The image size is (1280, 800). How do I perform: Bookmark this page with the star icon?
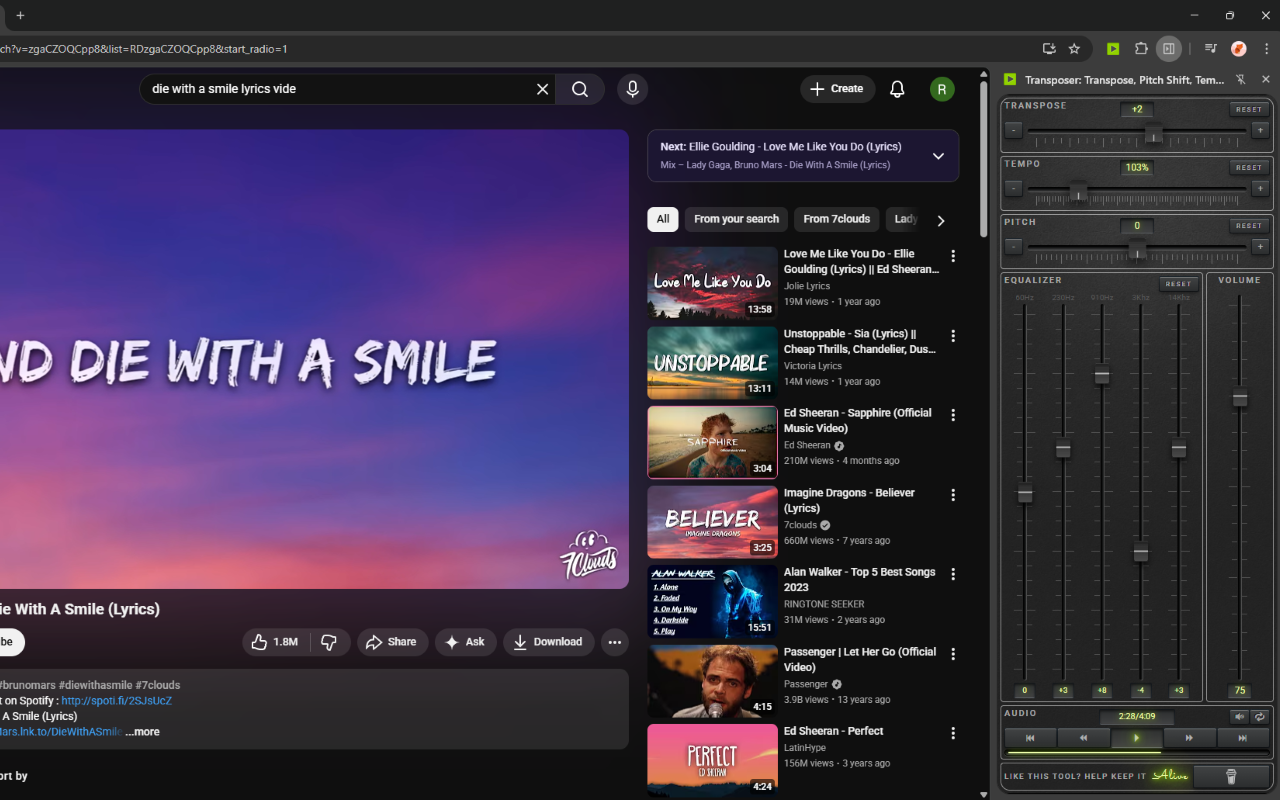1074,48
